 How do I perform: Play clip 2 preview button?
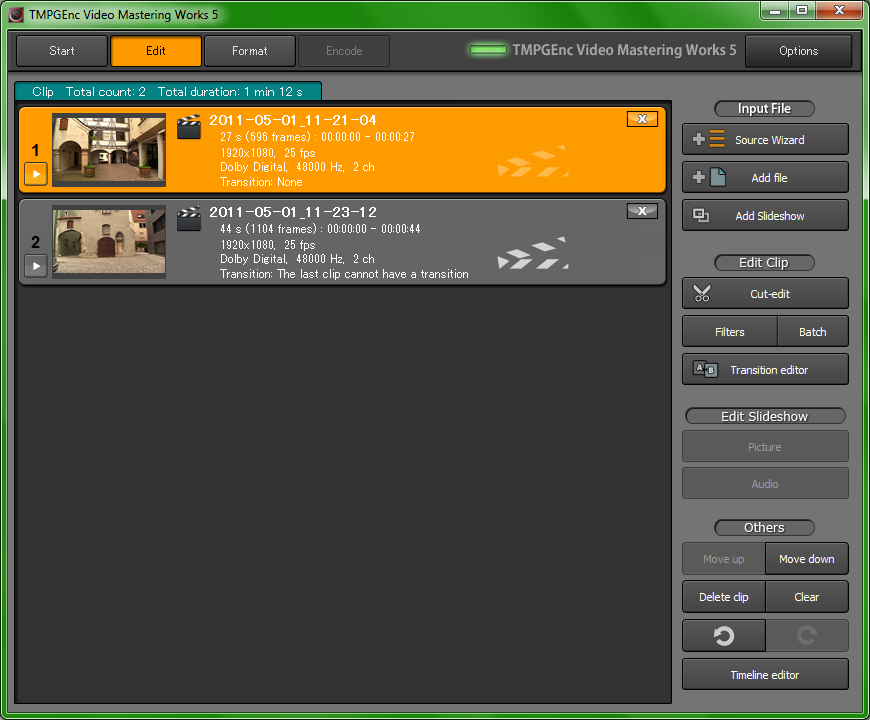(36, 266)
